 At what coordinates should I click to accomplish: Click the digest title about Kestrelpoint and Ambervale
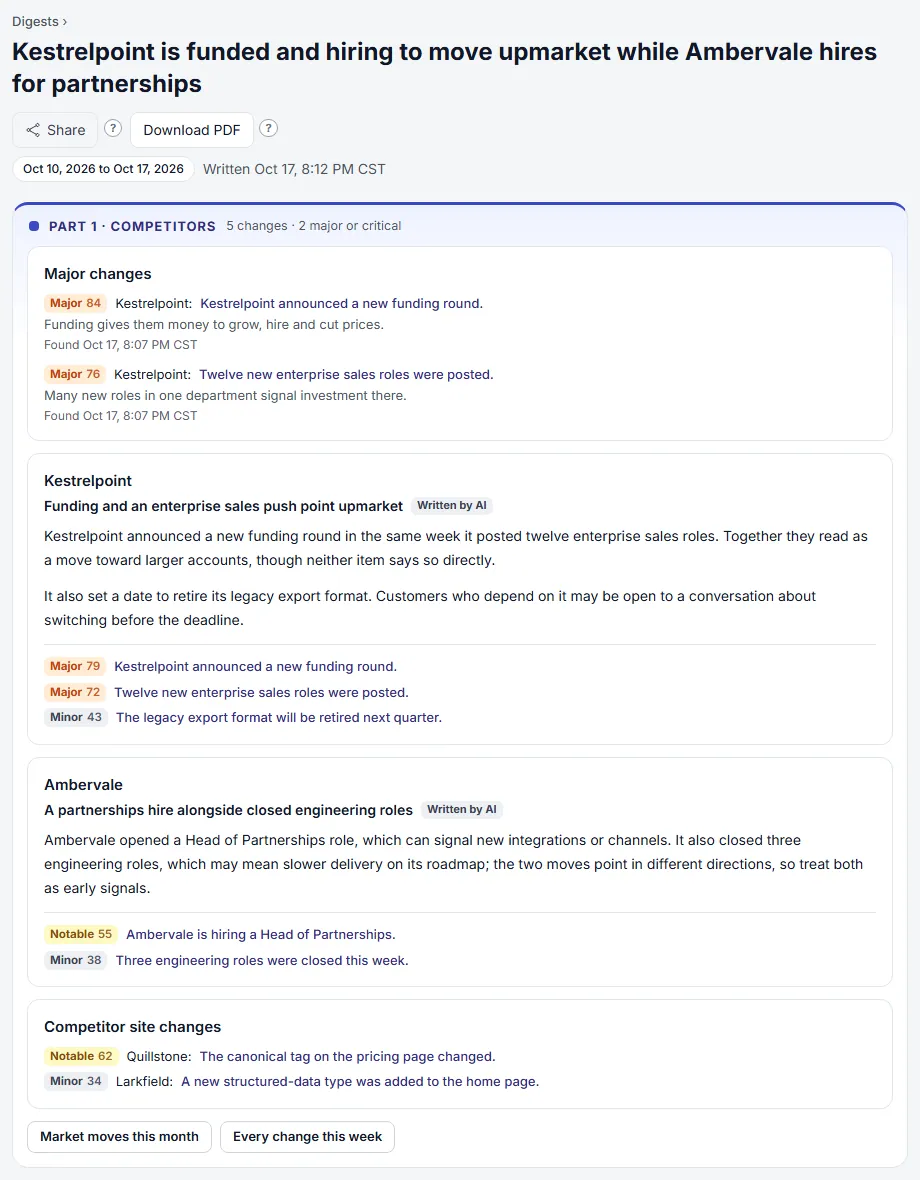tap(445, 67)
